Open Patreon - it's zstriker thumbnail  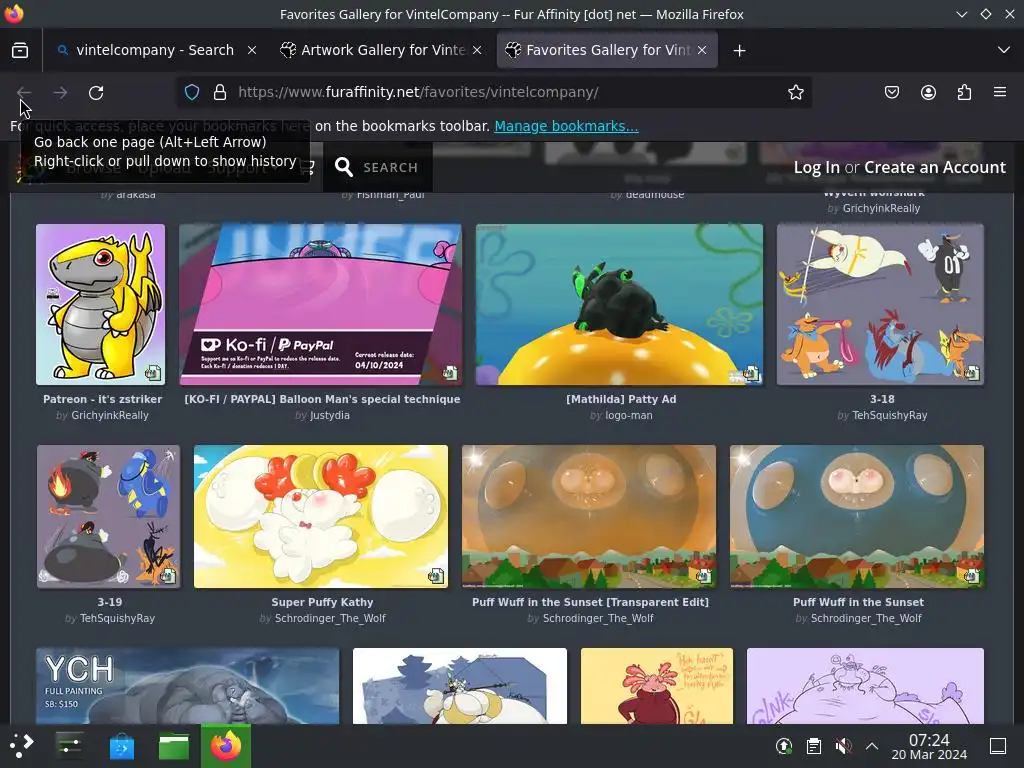[x=101, y=304]
